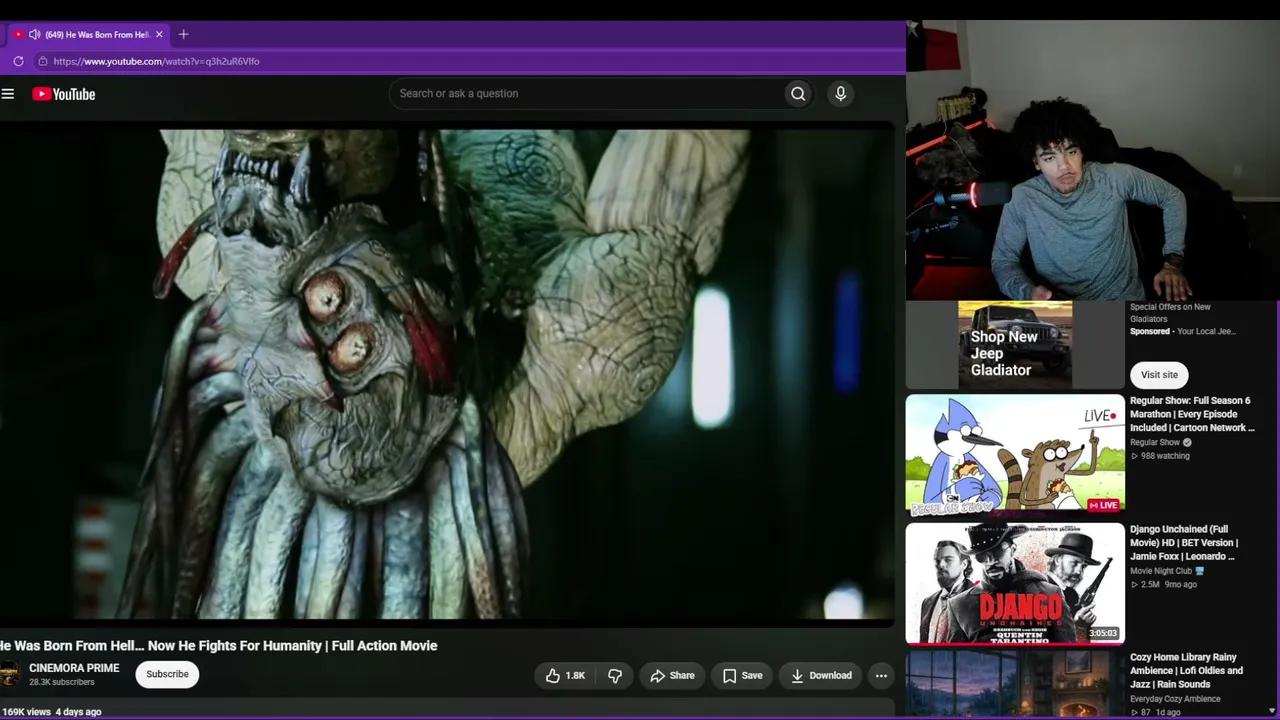
Task: Open the CINEMORA PRIME channel name link
Action: [74, 668]
